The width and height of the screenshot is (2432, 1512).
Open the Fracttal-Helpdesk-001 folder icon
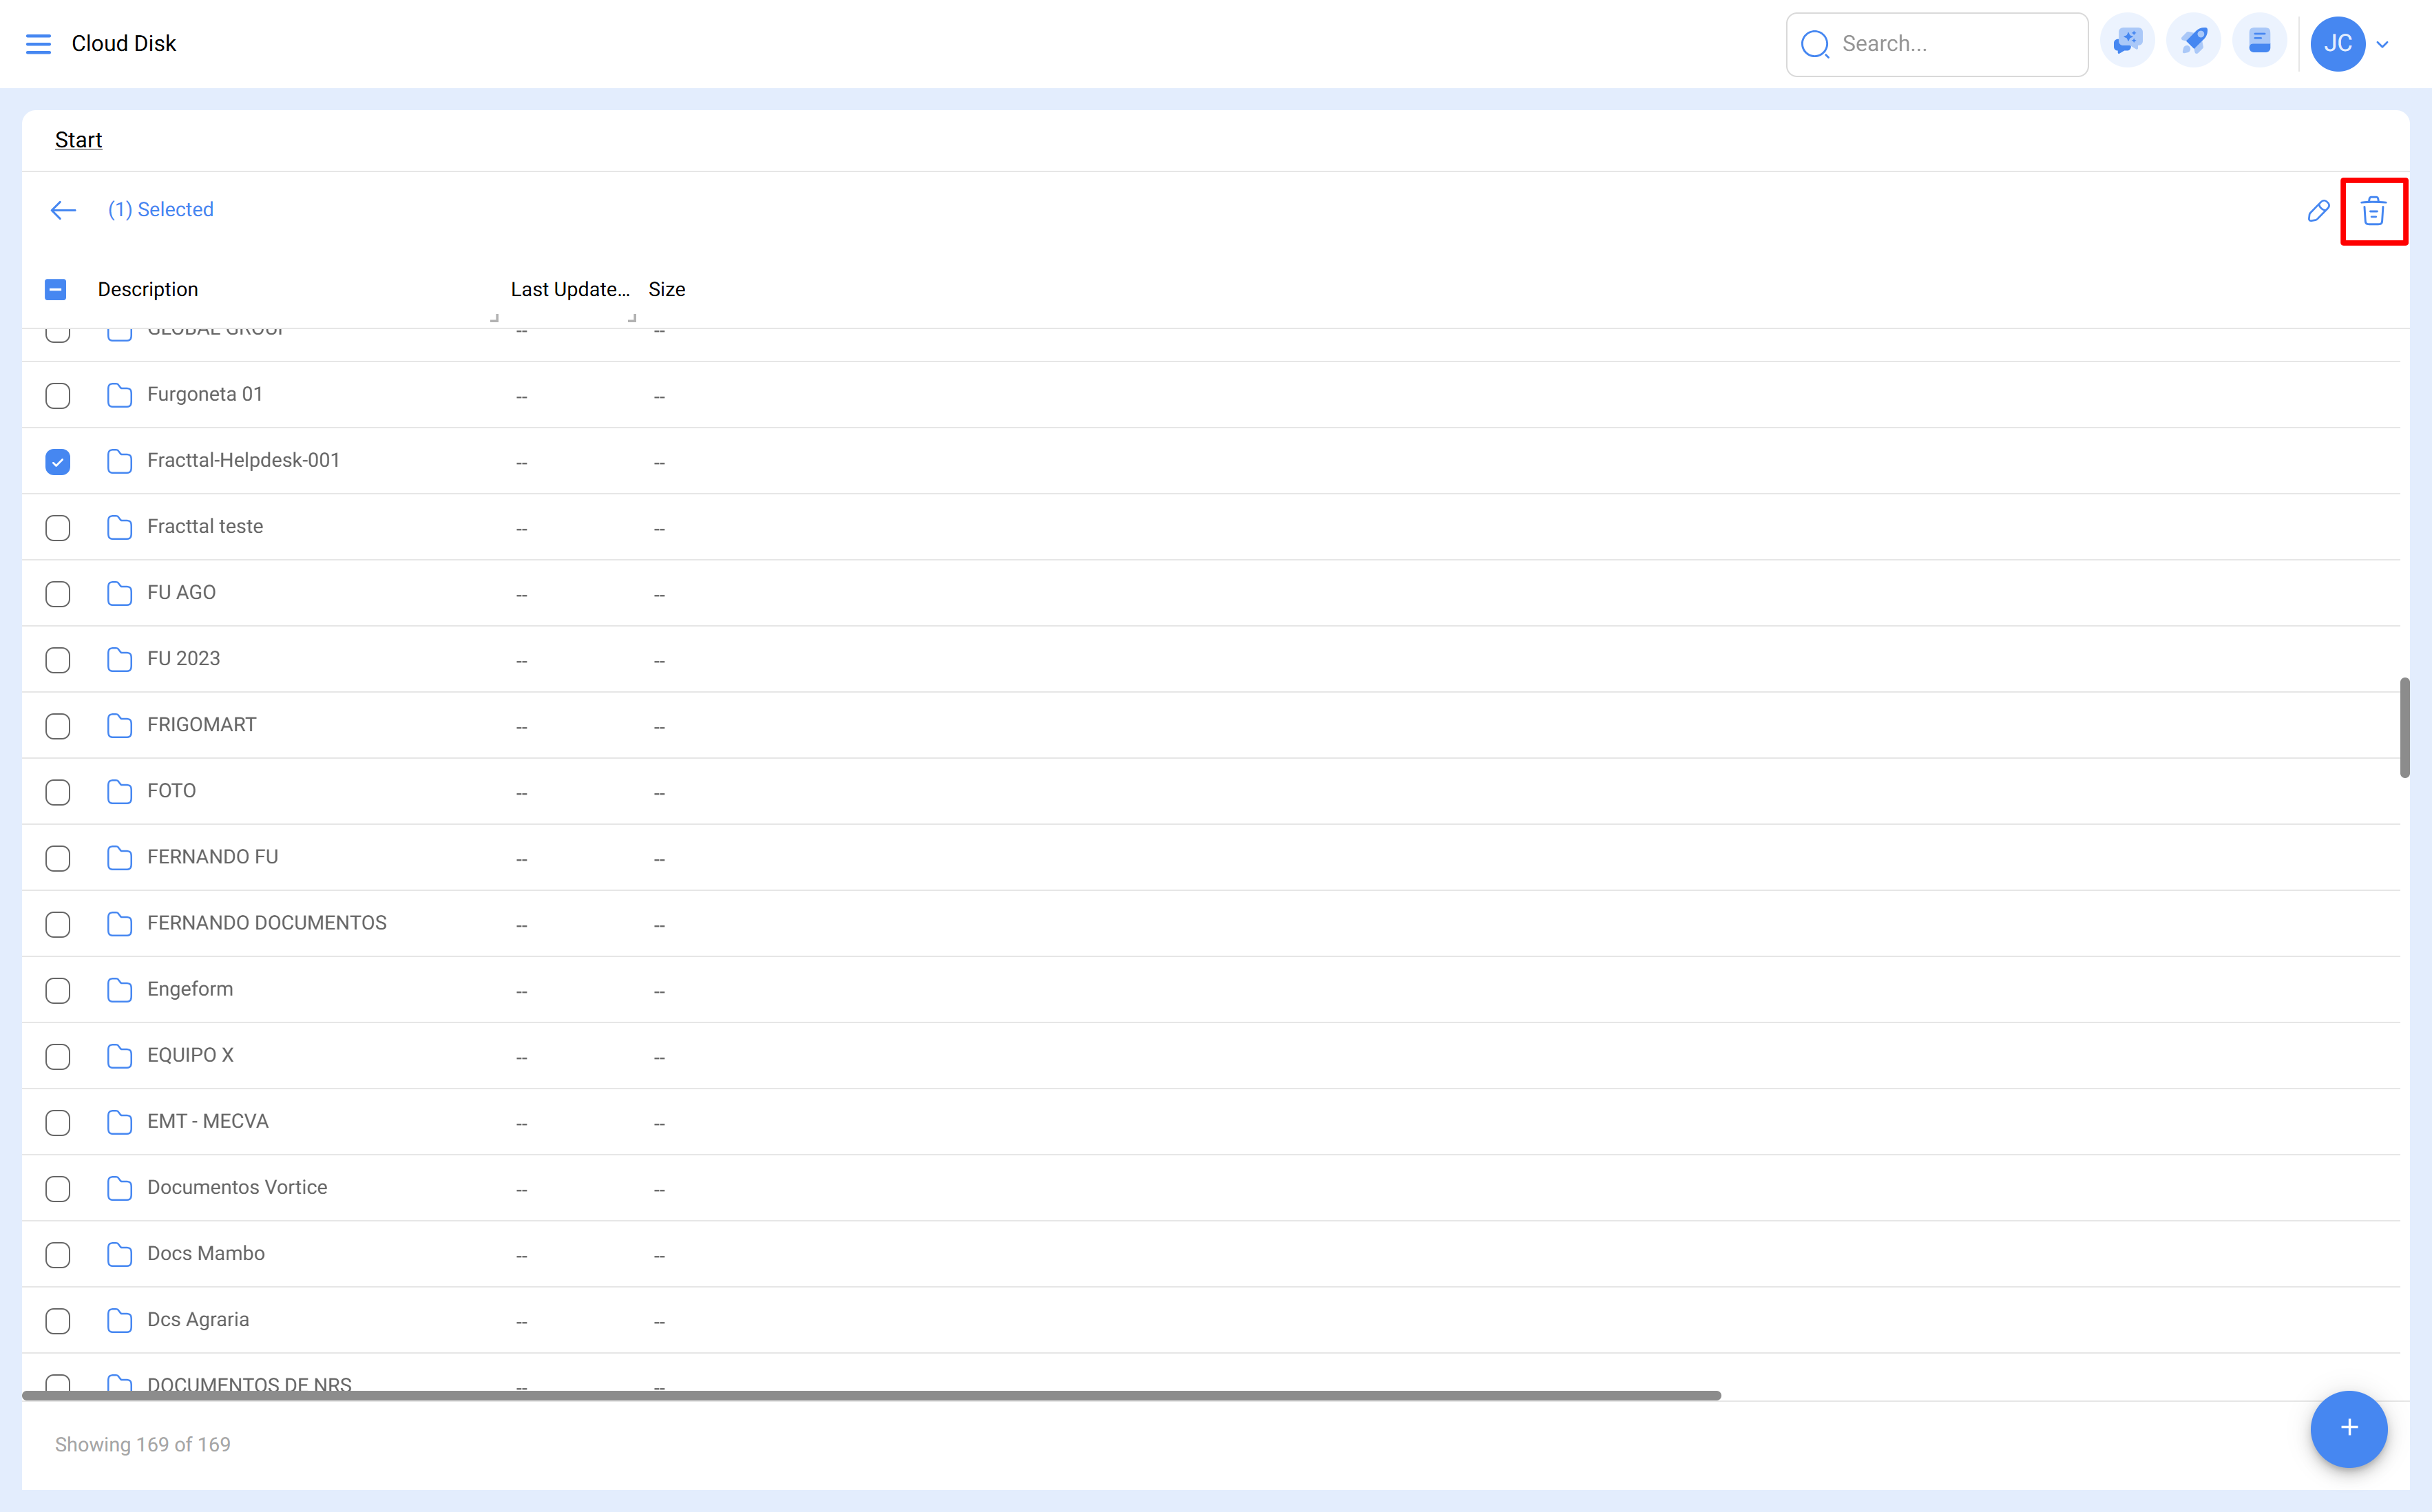coord(119,461)
